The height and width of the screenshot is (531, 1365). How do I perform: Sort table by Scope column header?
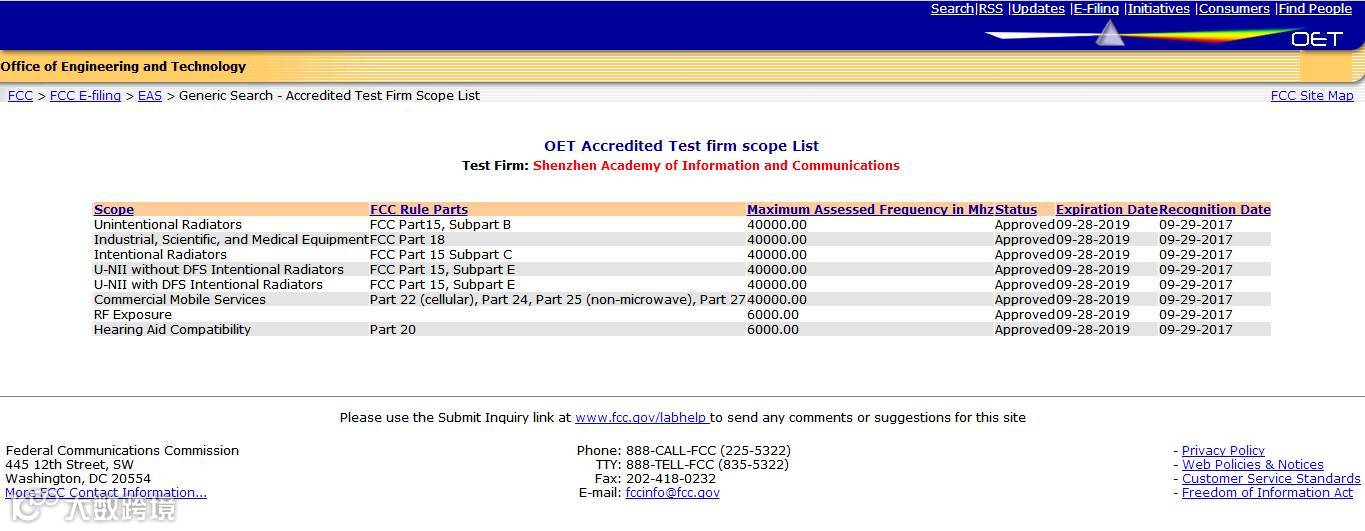[114, 210]
